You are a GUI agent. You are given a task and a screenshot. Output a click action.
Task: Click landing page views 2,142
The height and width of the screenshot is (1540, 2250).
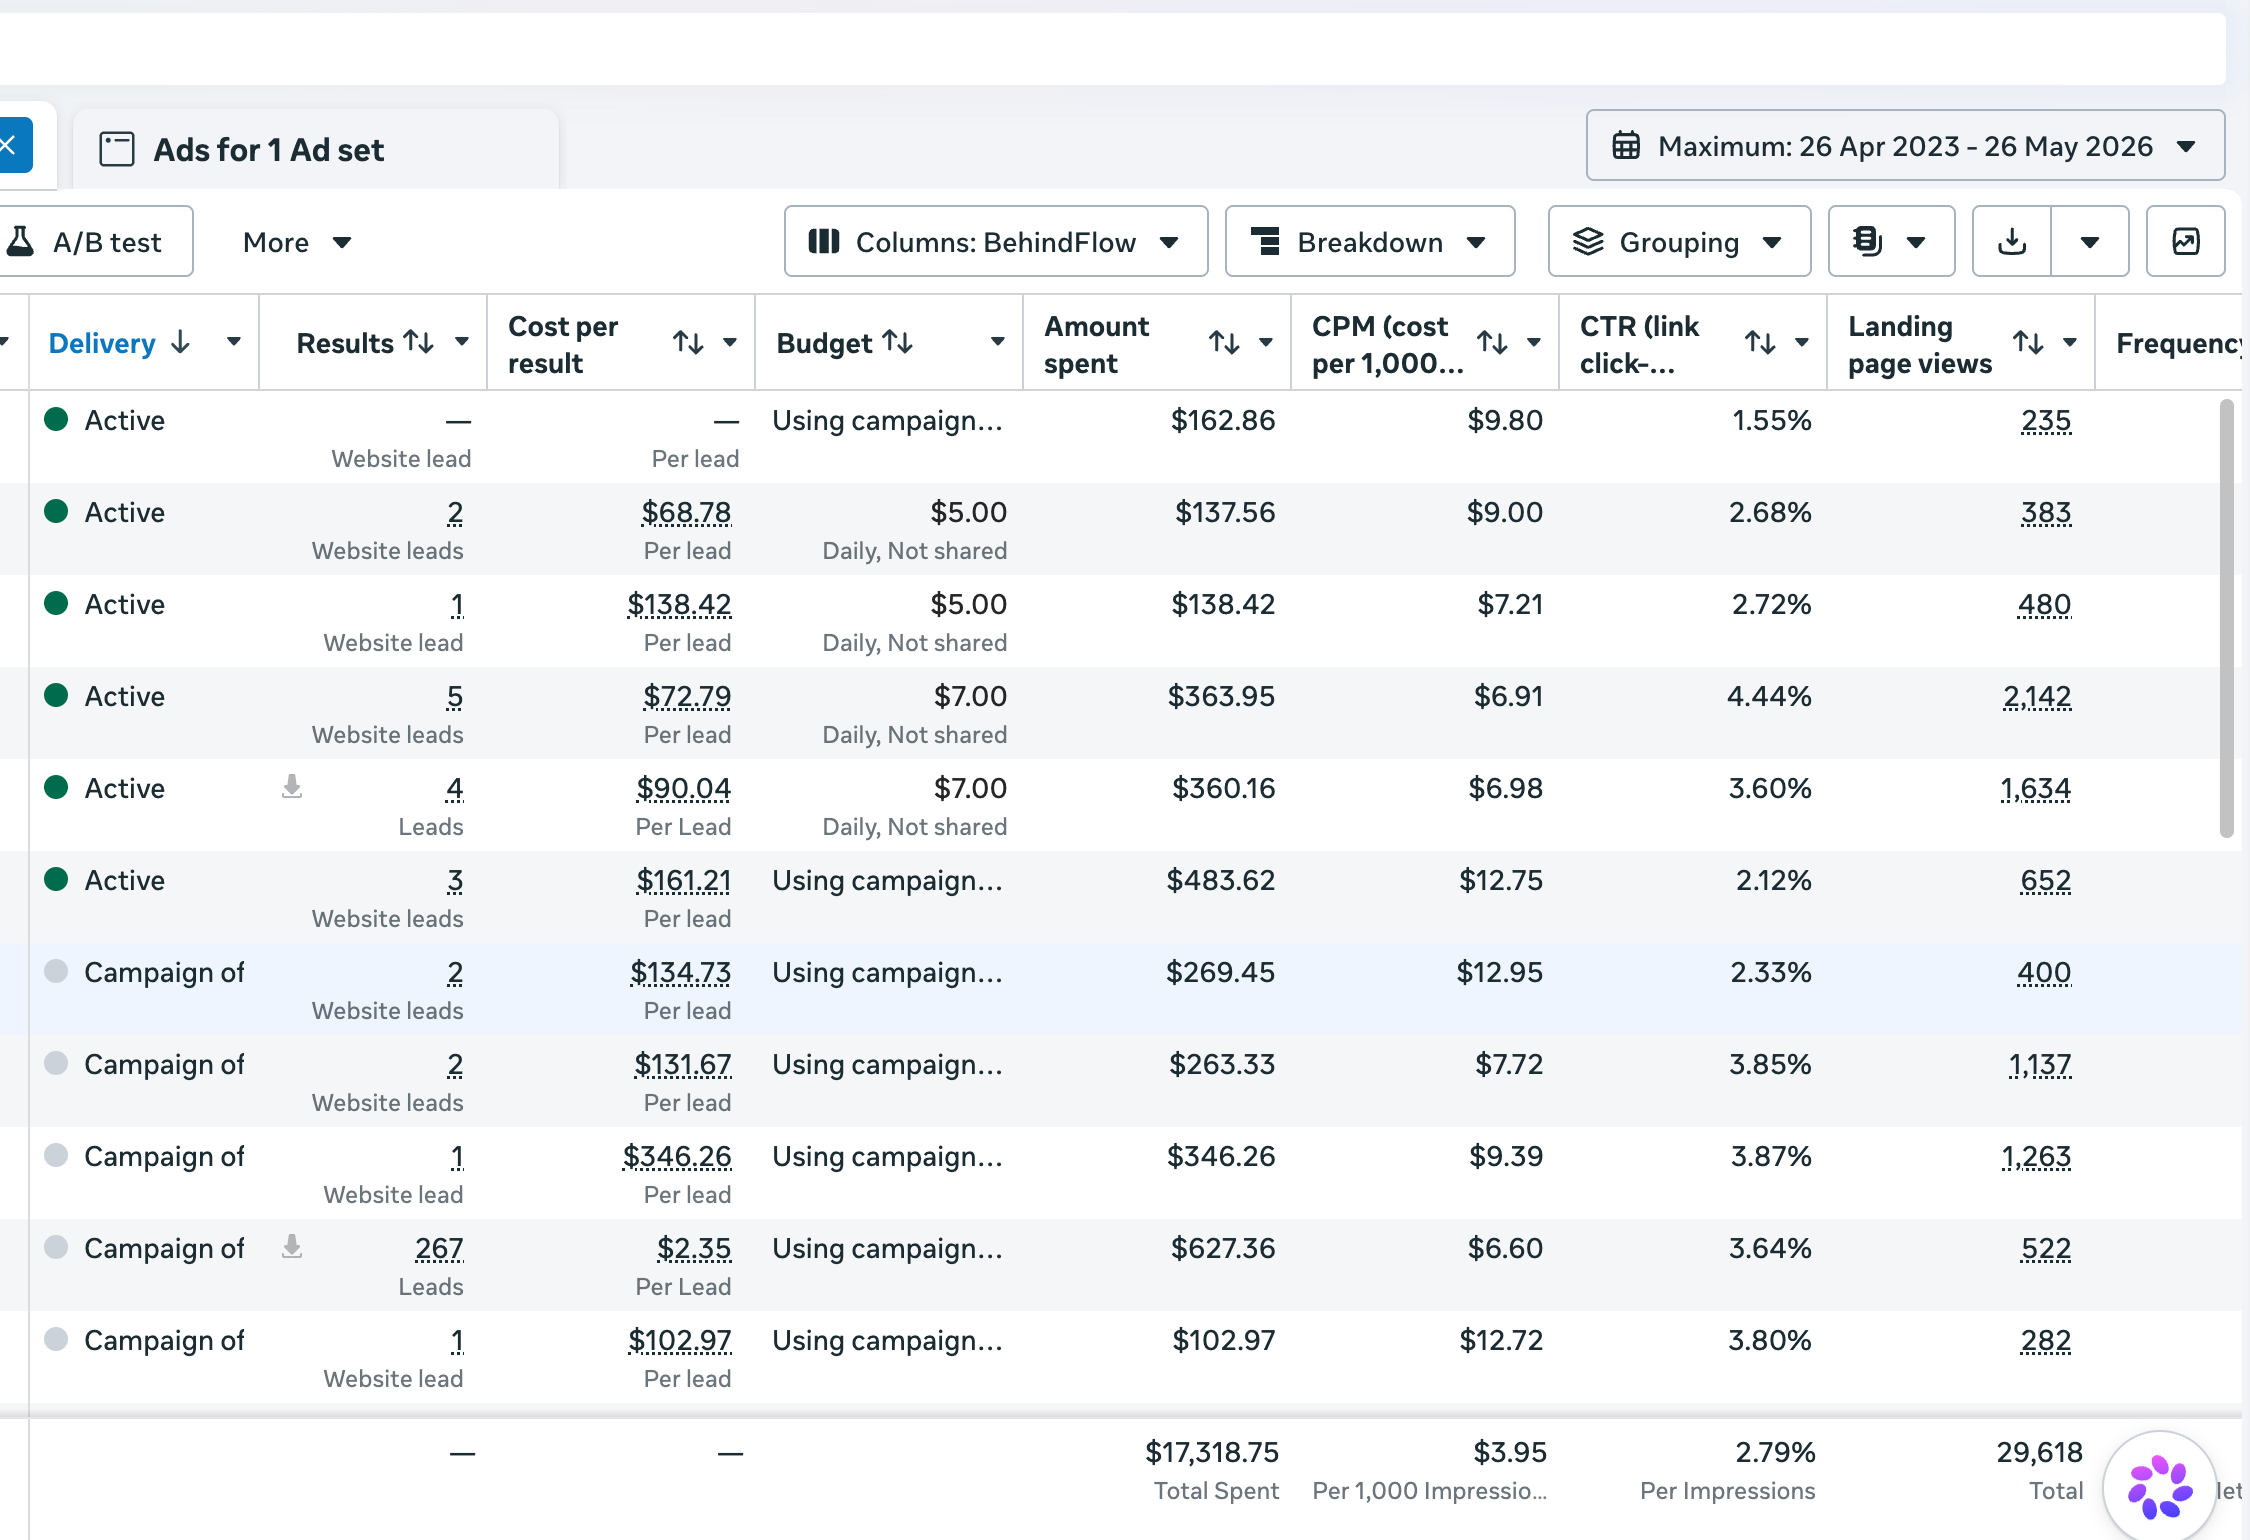(x=2037, y=697)
